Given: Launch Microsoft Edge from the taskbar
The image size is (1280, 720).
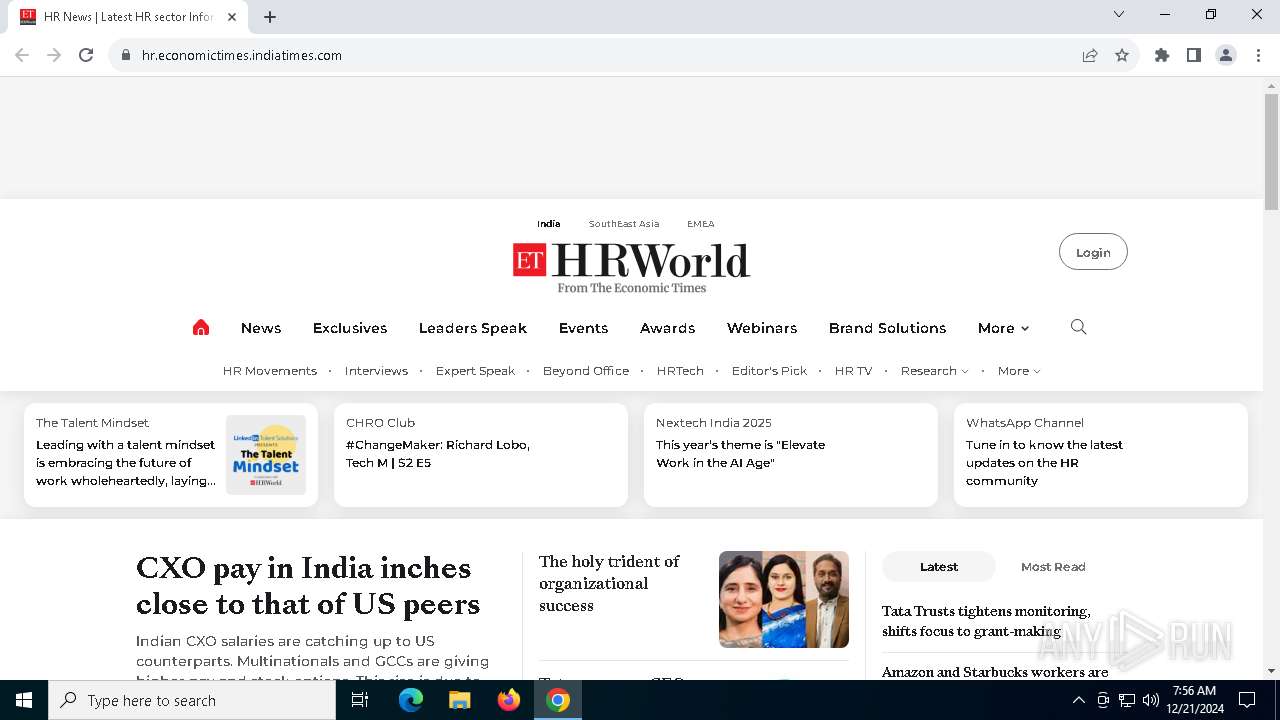Looking at the screenshot, I should [x=411, y=700].
